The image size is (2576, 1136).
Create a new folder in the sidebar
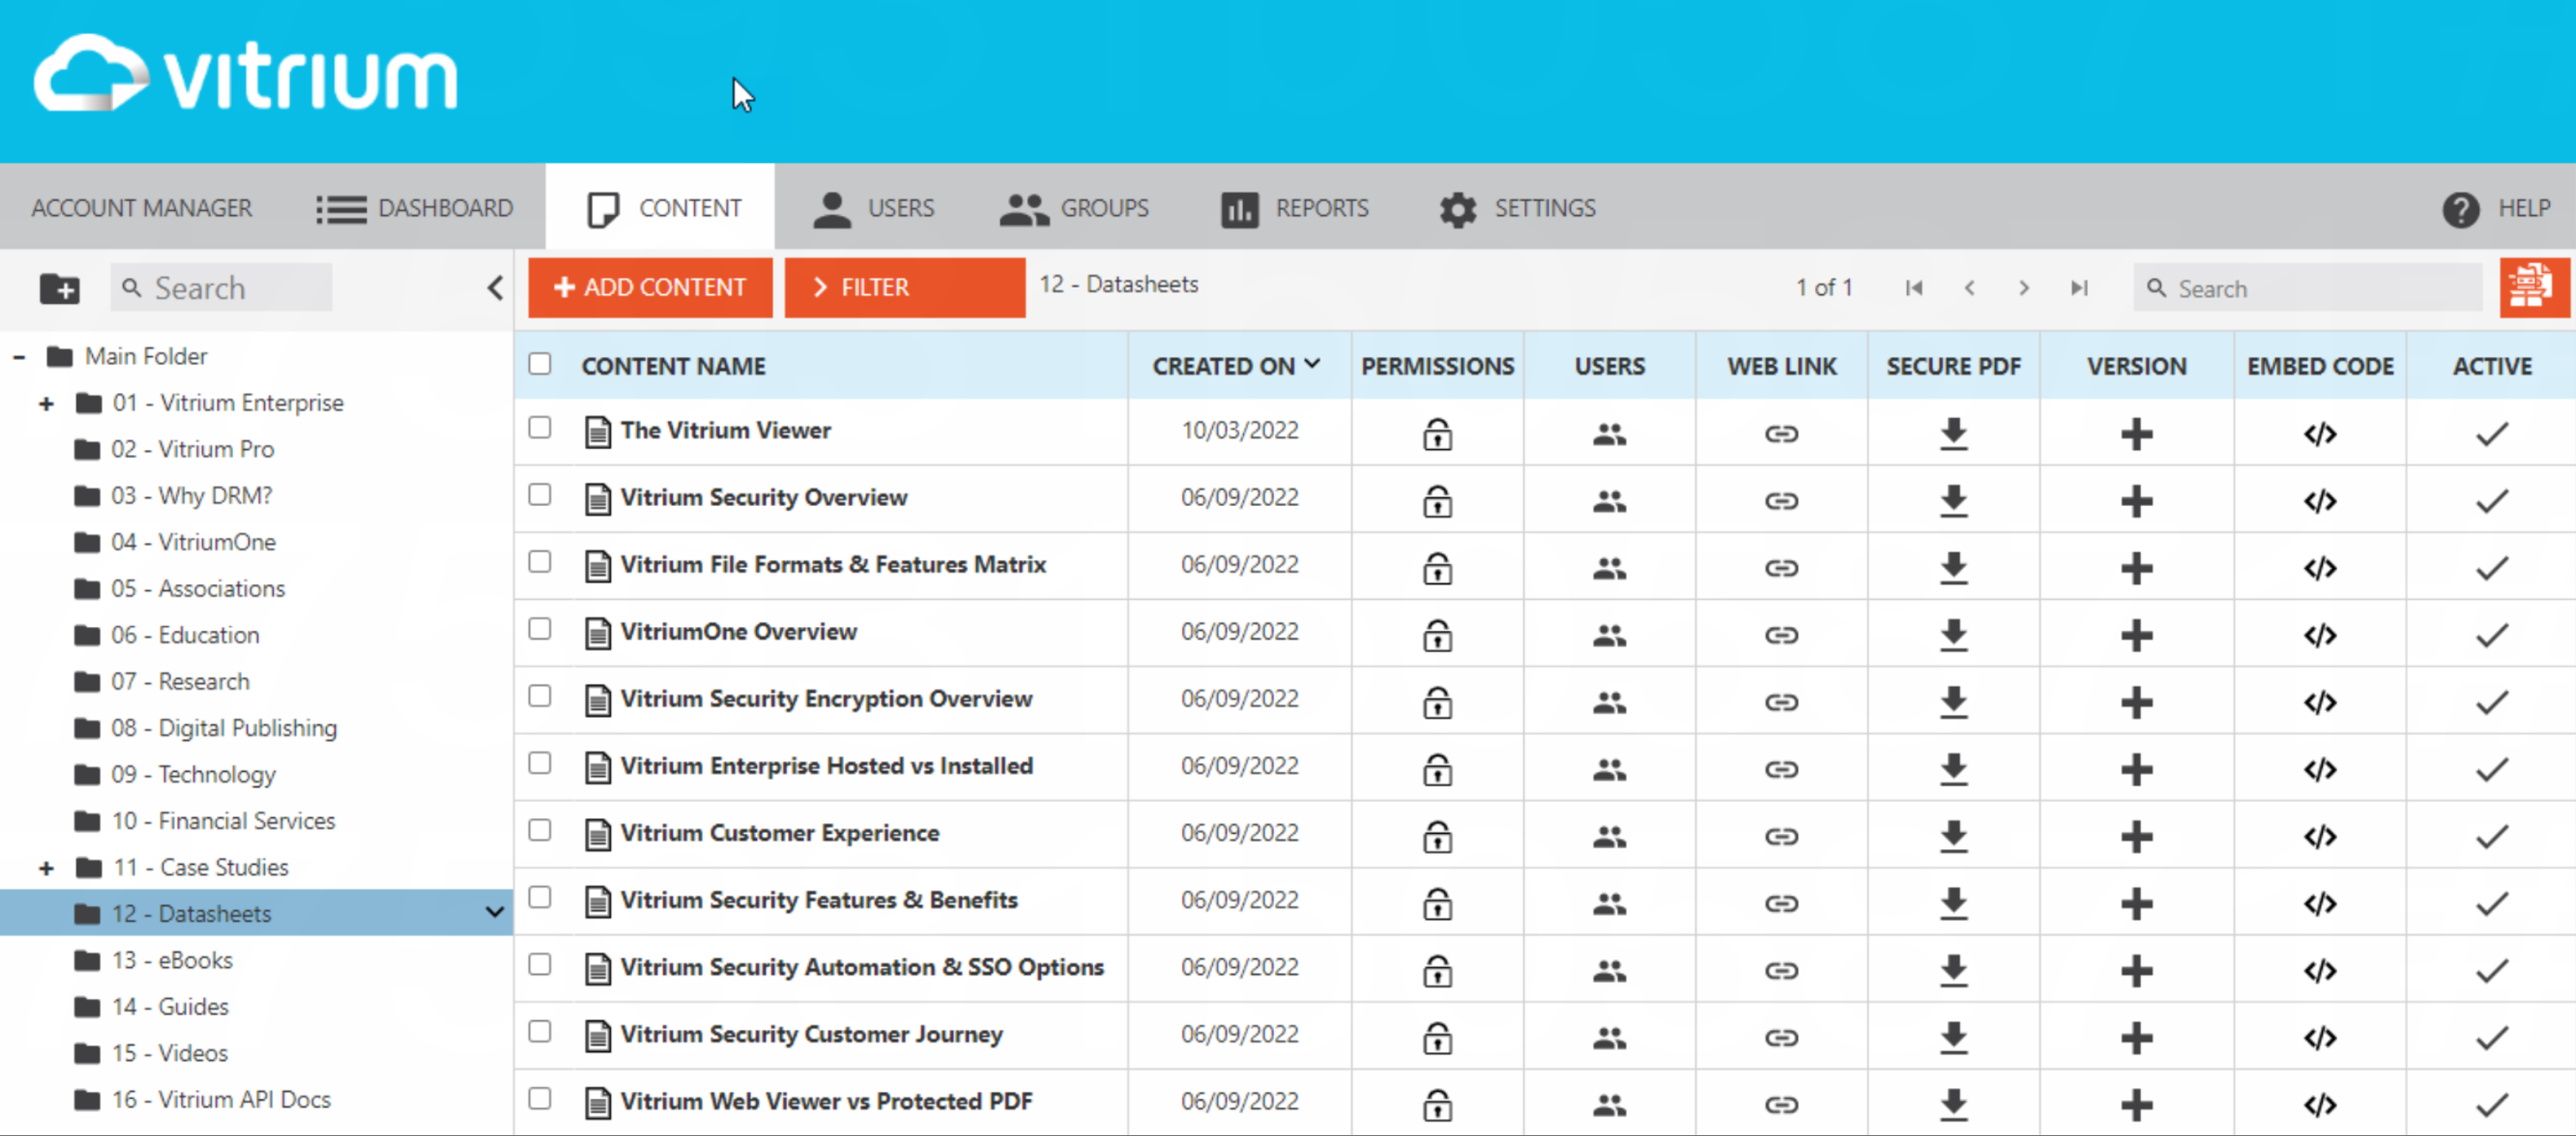coord(60,288)
